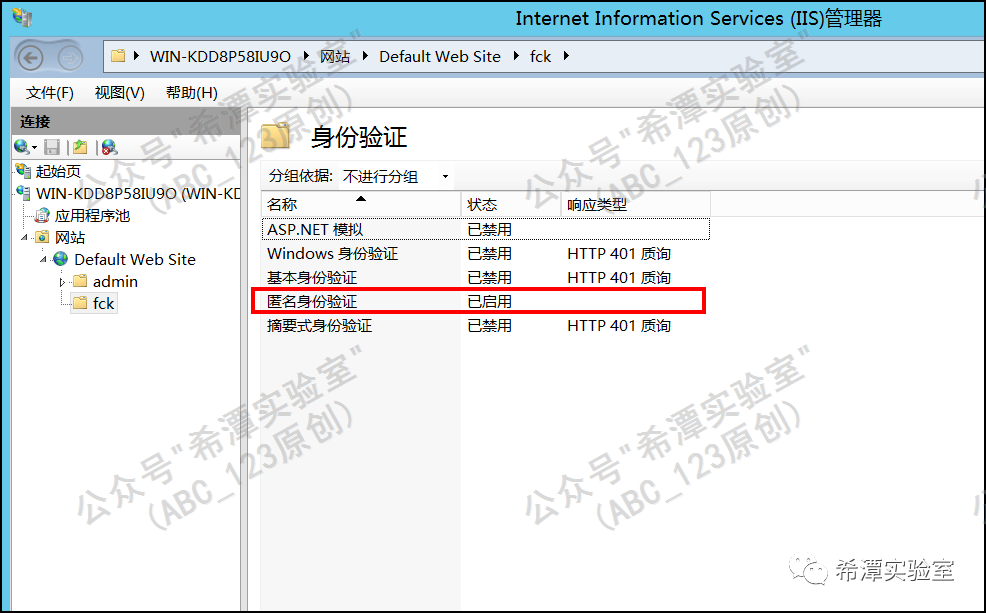The height and width of the screenshot is (613, 986).
Task: Select the 匿名身份验证 row
Action: tap(485, 301)
